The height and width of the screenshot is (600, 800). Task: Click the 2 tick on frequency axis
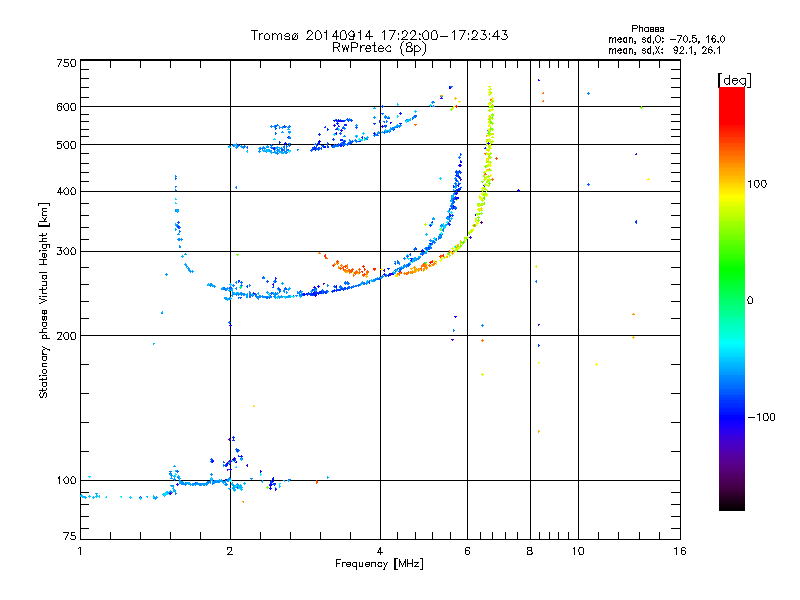[230, 551]
